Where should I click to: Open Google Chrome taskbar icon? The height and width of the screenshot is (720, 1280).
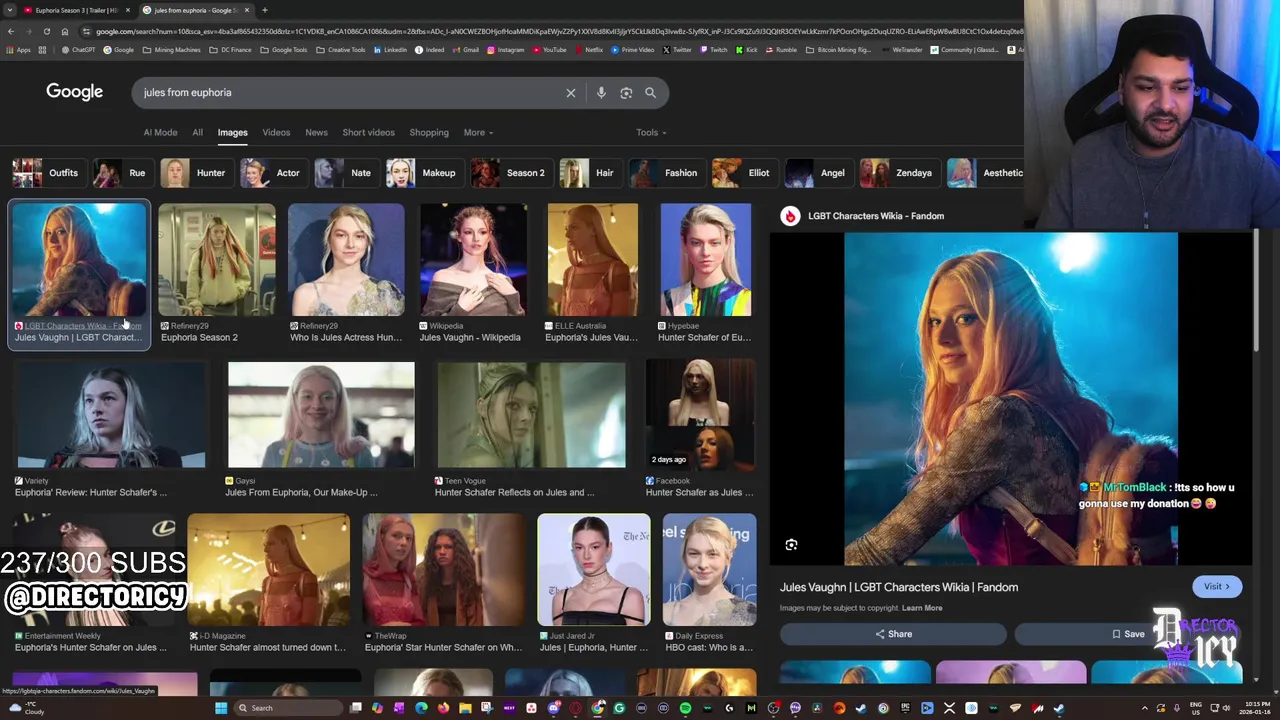pyautogui.click(x=597, y=708)
